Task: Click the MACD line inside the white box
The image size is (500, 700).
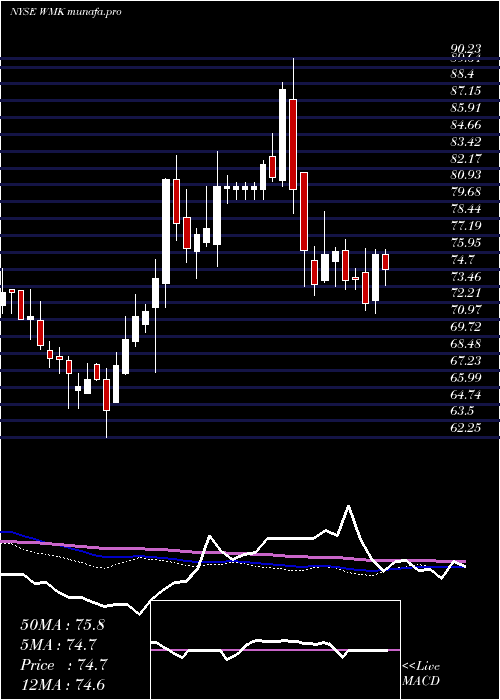Action: pyautogui.click(x=269, y=648)
